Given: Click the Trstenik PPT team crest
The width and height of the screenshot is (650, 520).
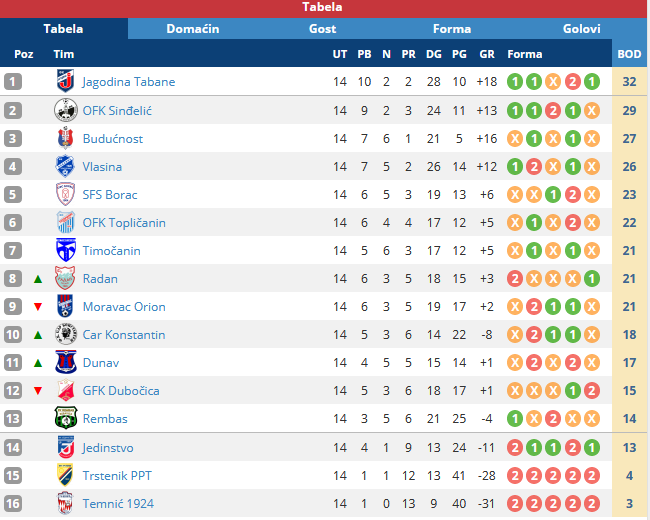Looking at the screenshot, I should [65, 475].
